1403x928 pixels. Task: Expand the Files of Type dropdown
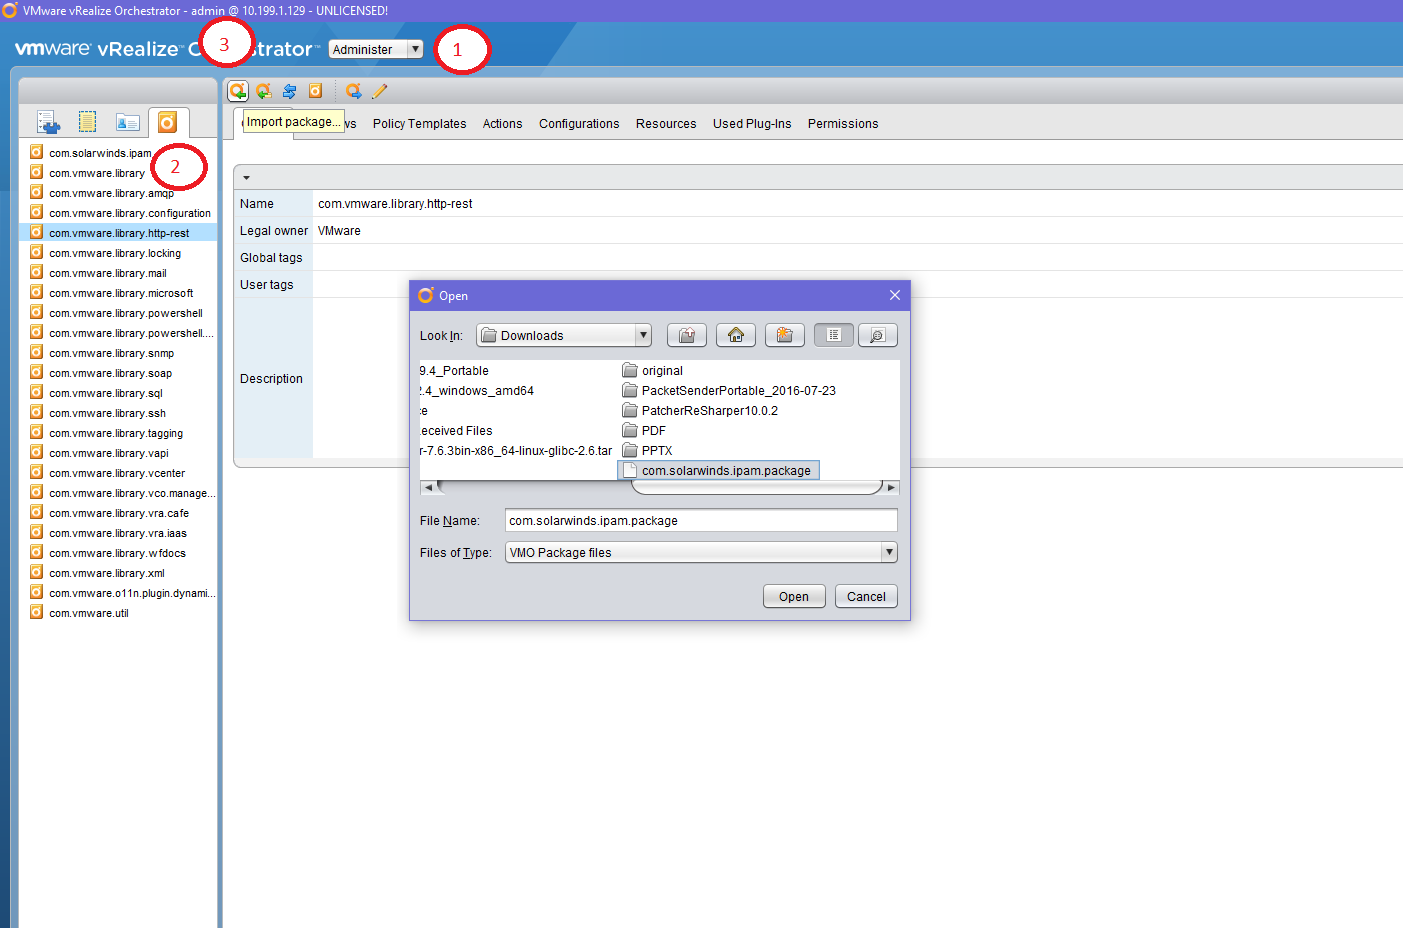pos(889,552)
